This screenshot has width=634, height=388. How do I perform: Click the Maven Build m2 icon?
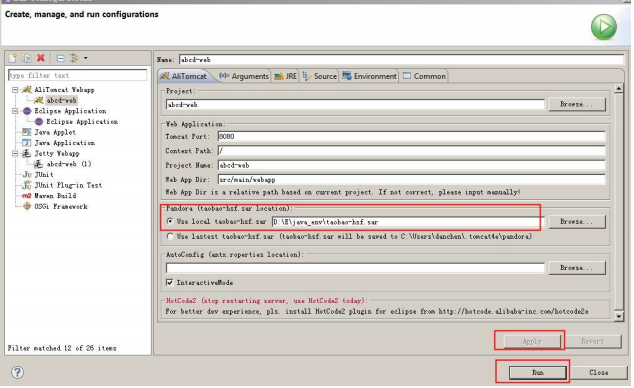click(27, 196)
